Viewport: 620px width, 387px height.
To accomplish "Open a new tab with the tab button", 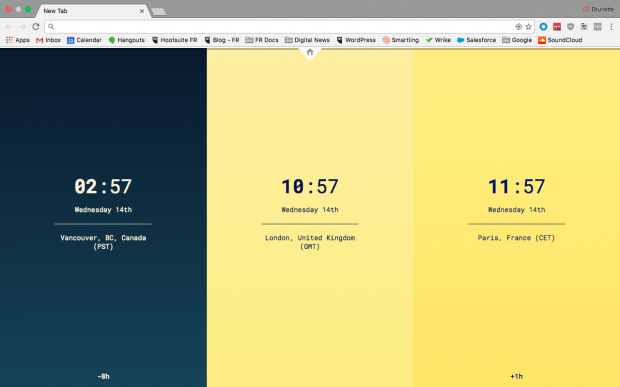I will click(159, 11).
